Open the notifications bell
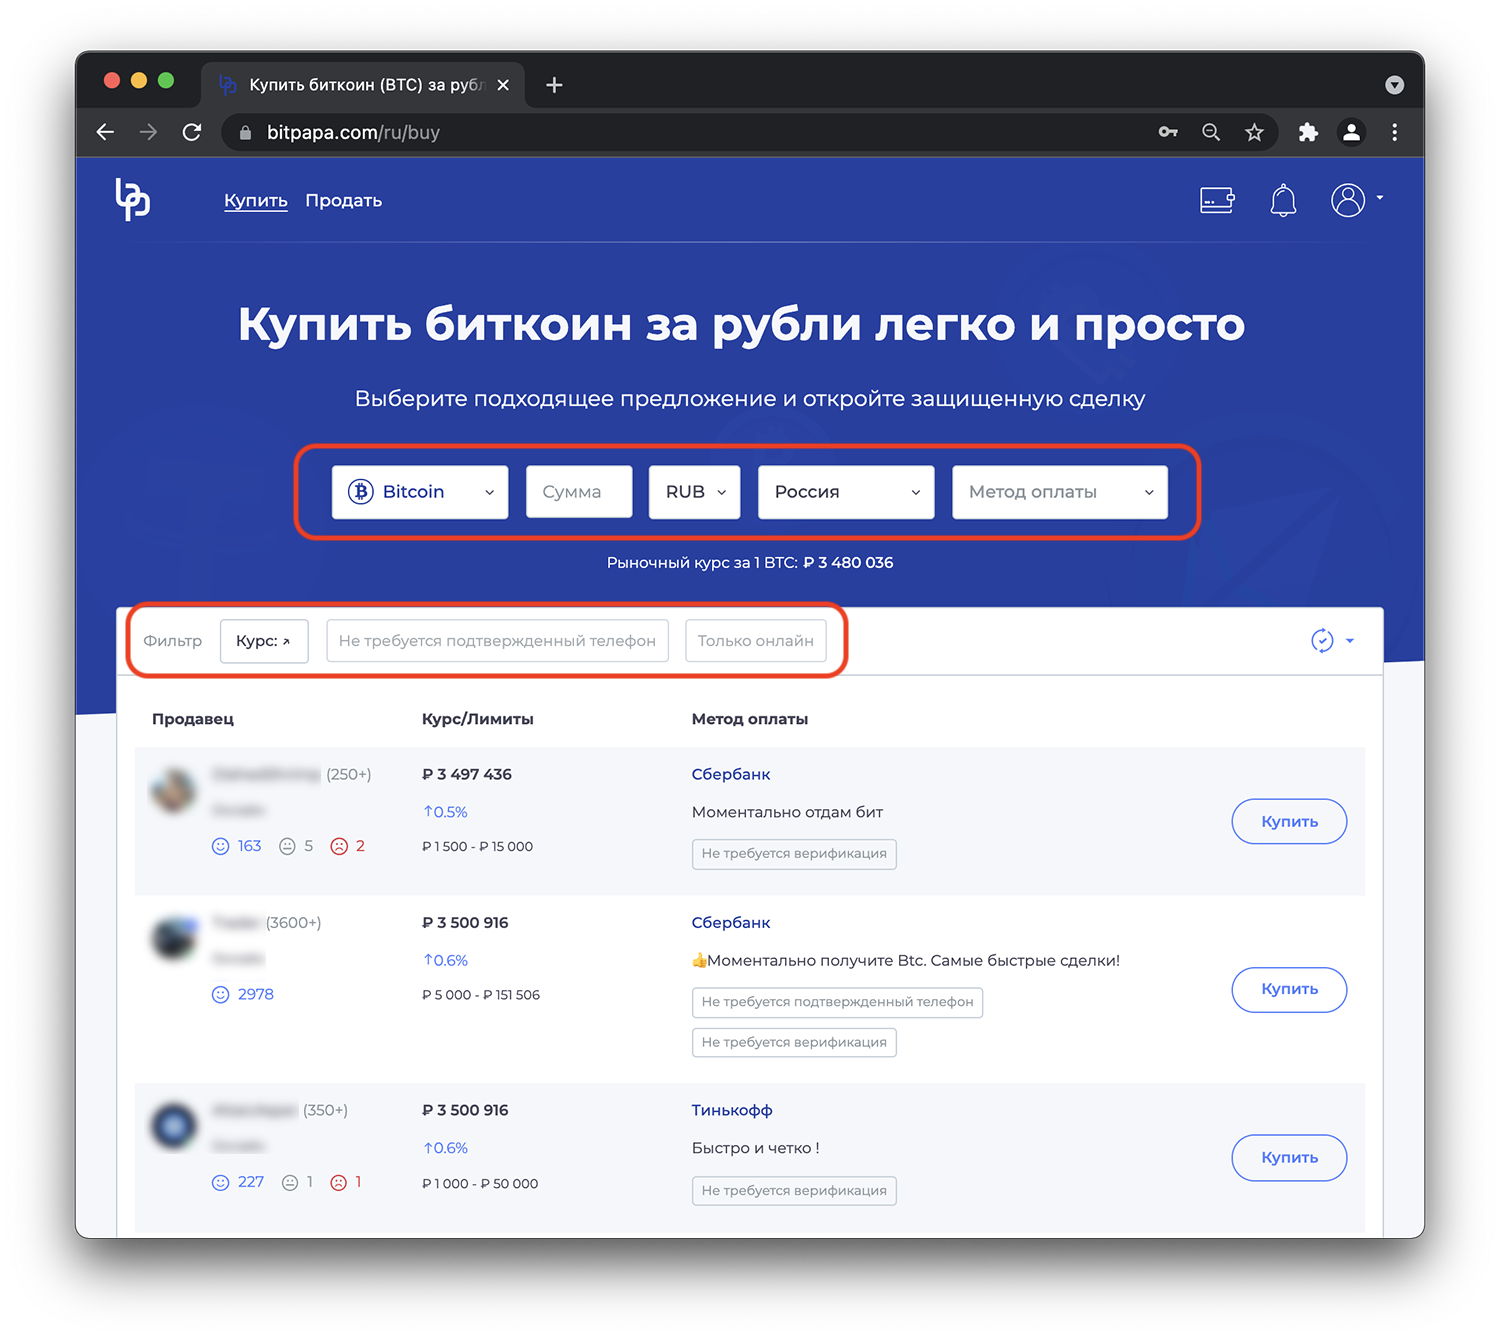The image size is (1500, 1338). click(x=1283, y=200)
